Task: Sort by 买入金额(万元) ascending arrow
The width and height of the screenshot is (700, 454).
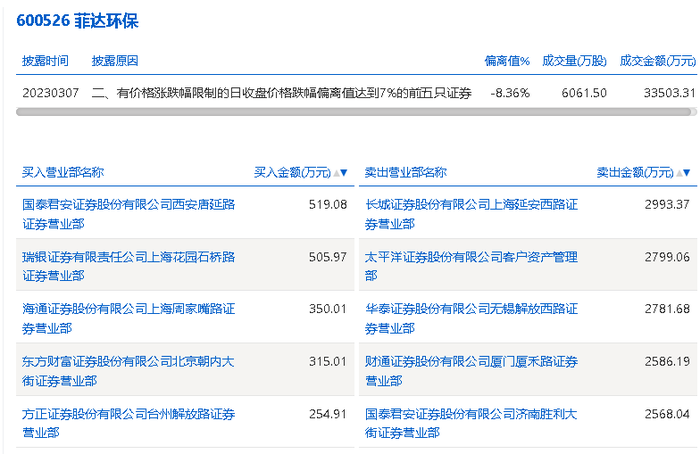Action: coord(337,173)
